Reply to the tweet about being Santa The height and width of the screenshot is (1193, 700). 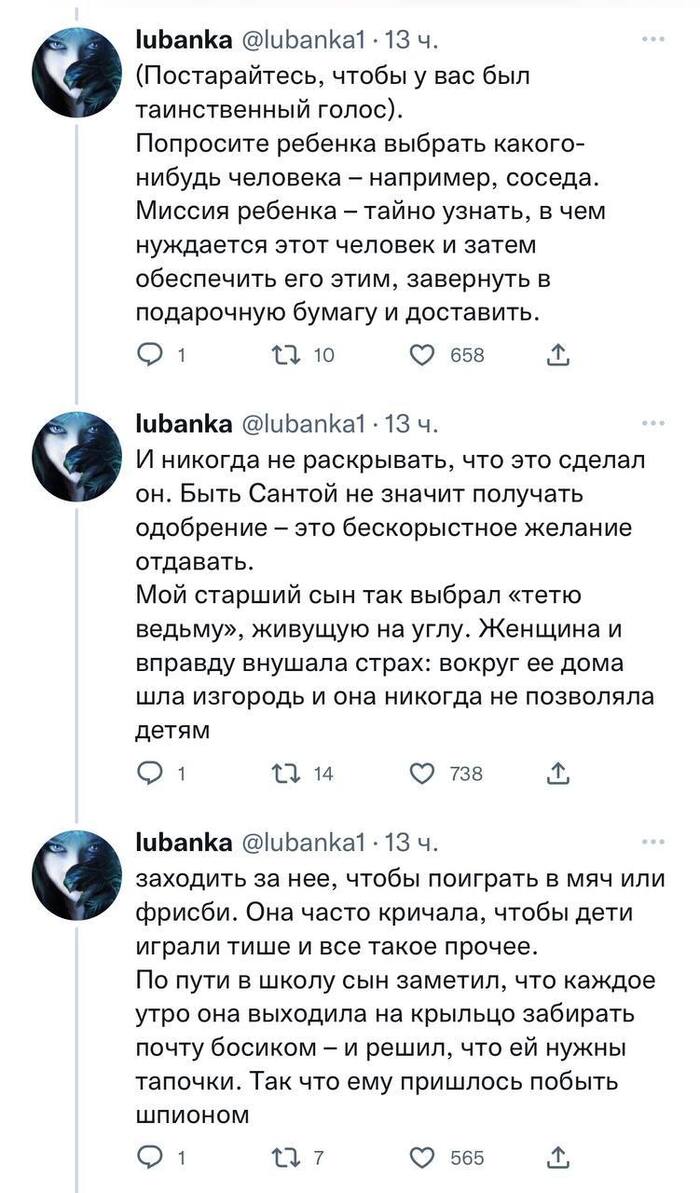tap(148, 772)
